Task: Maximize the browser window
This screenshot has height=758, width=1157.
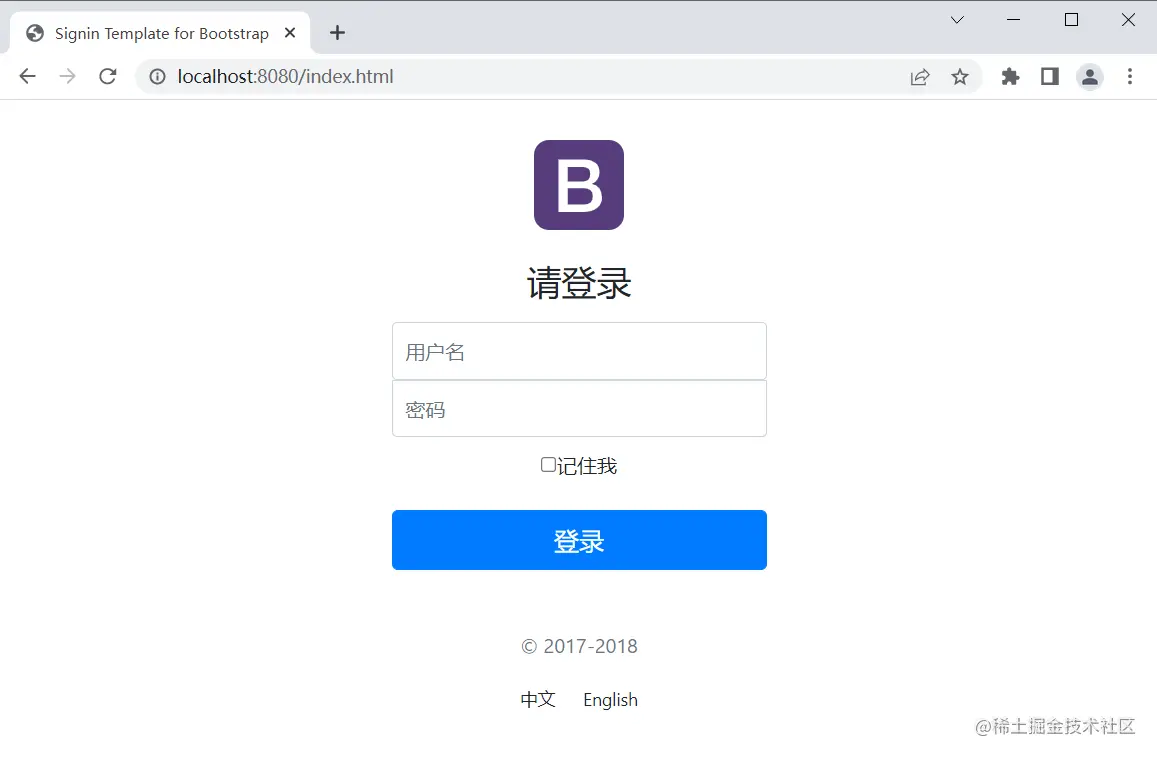Action: point(1071,20)
